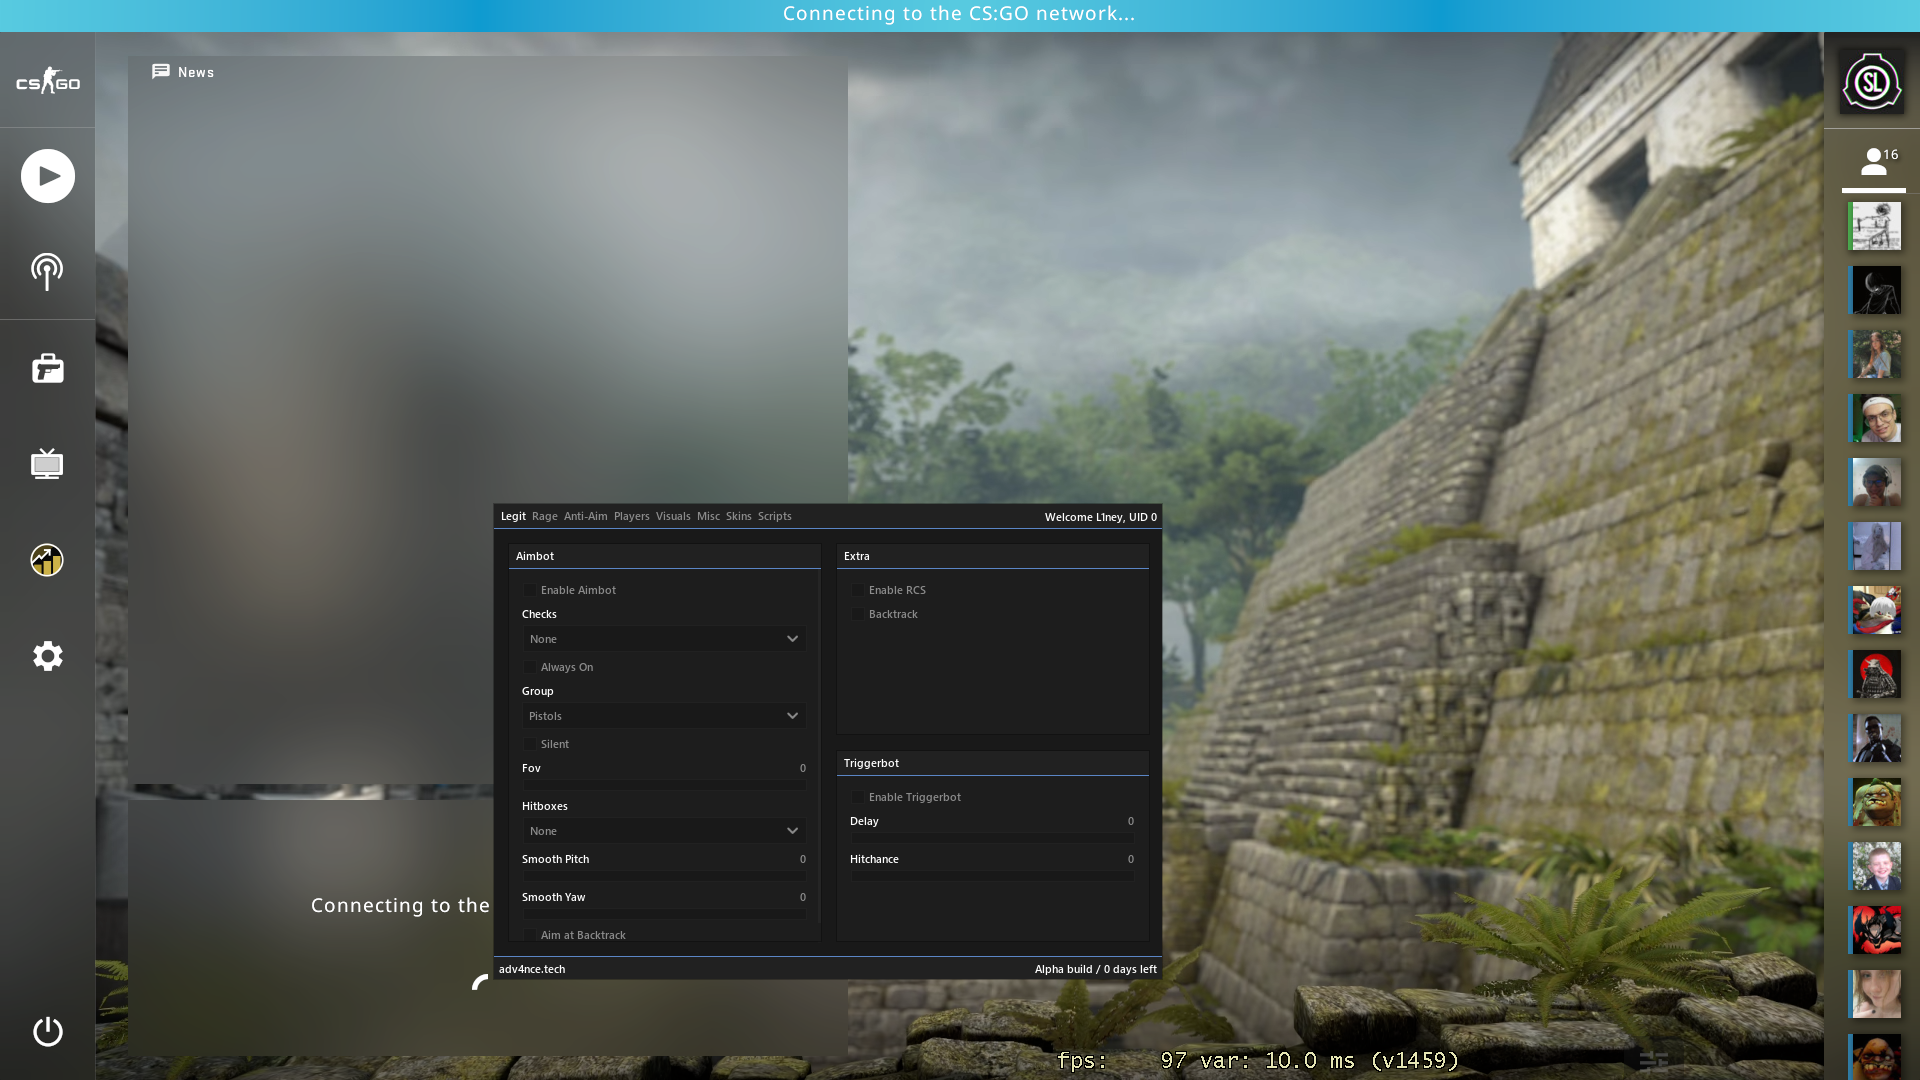Open the settings gear icon
Screen dimensions: 1920x1080
[47, 656]
